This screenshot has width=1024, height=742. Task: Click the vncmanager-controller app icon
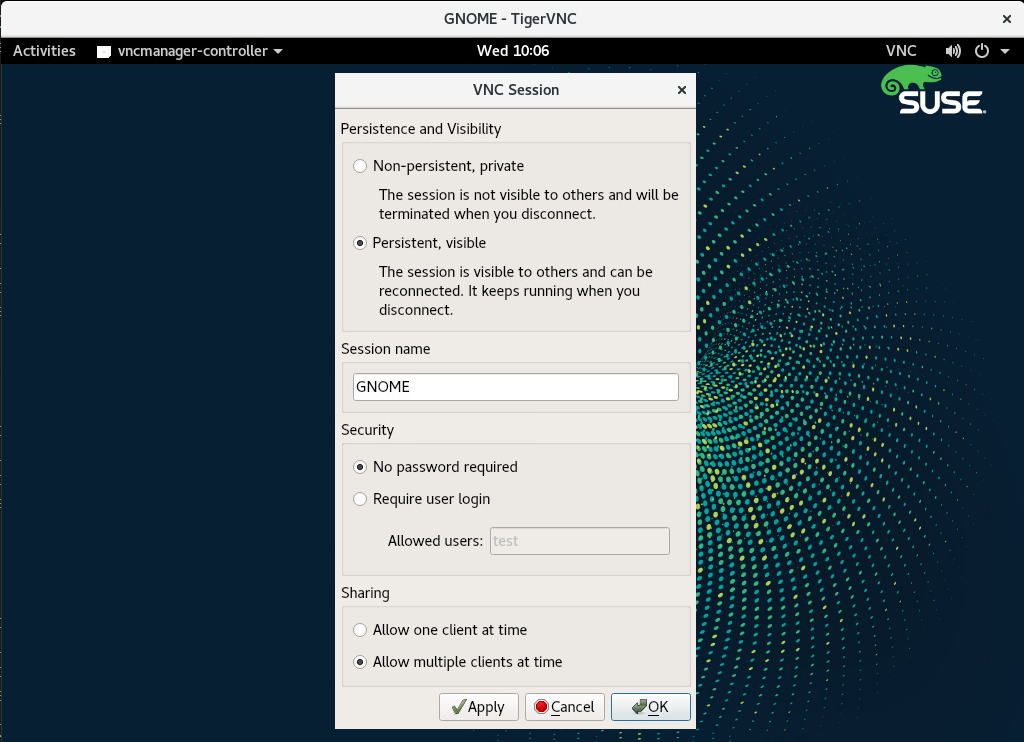104,51
